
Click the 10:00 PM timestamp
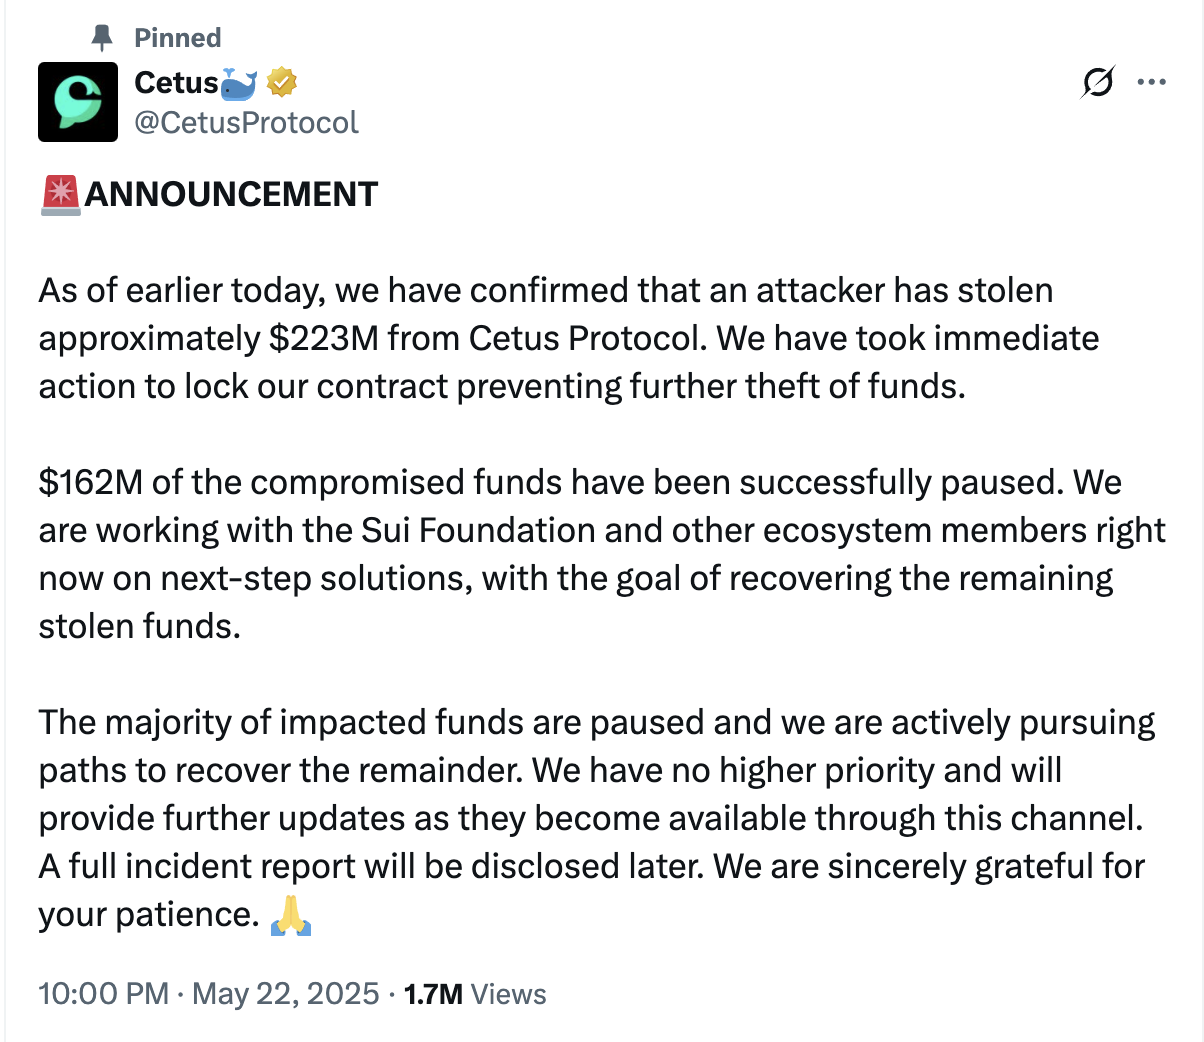tap(103, 994)
